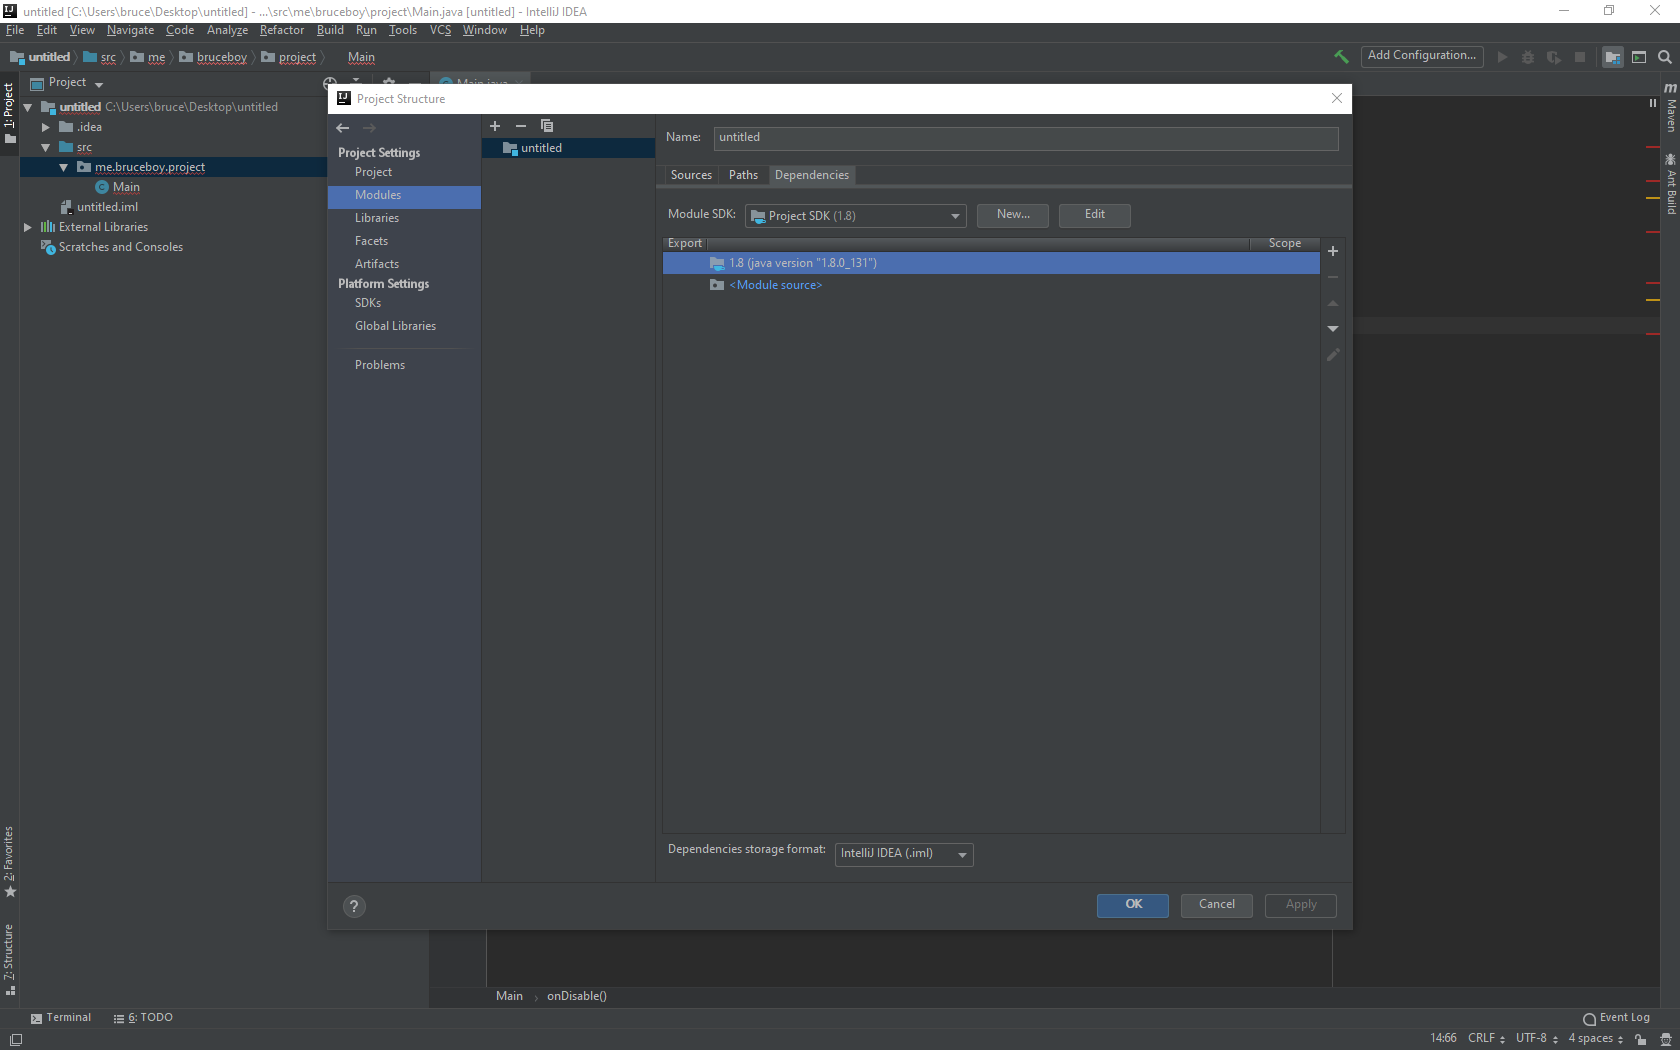Collapse the untitled project root node
1680x1050 pixels.
pos(28,107)
